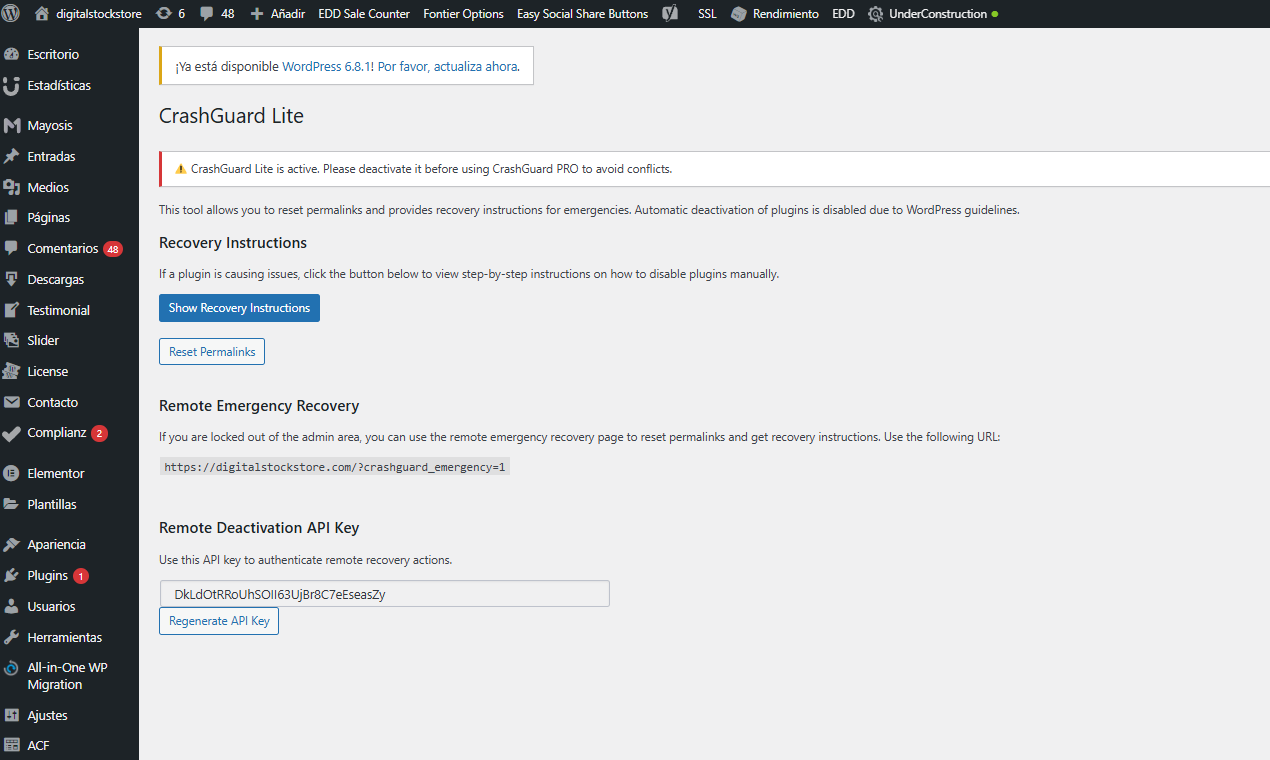Screen dimensions: 1270x760
Task: Click the WordPress 6.8.1 link in the update notice
Action: click(327, 66)
